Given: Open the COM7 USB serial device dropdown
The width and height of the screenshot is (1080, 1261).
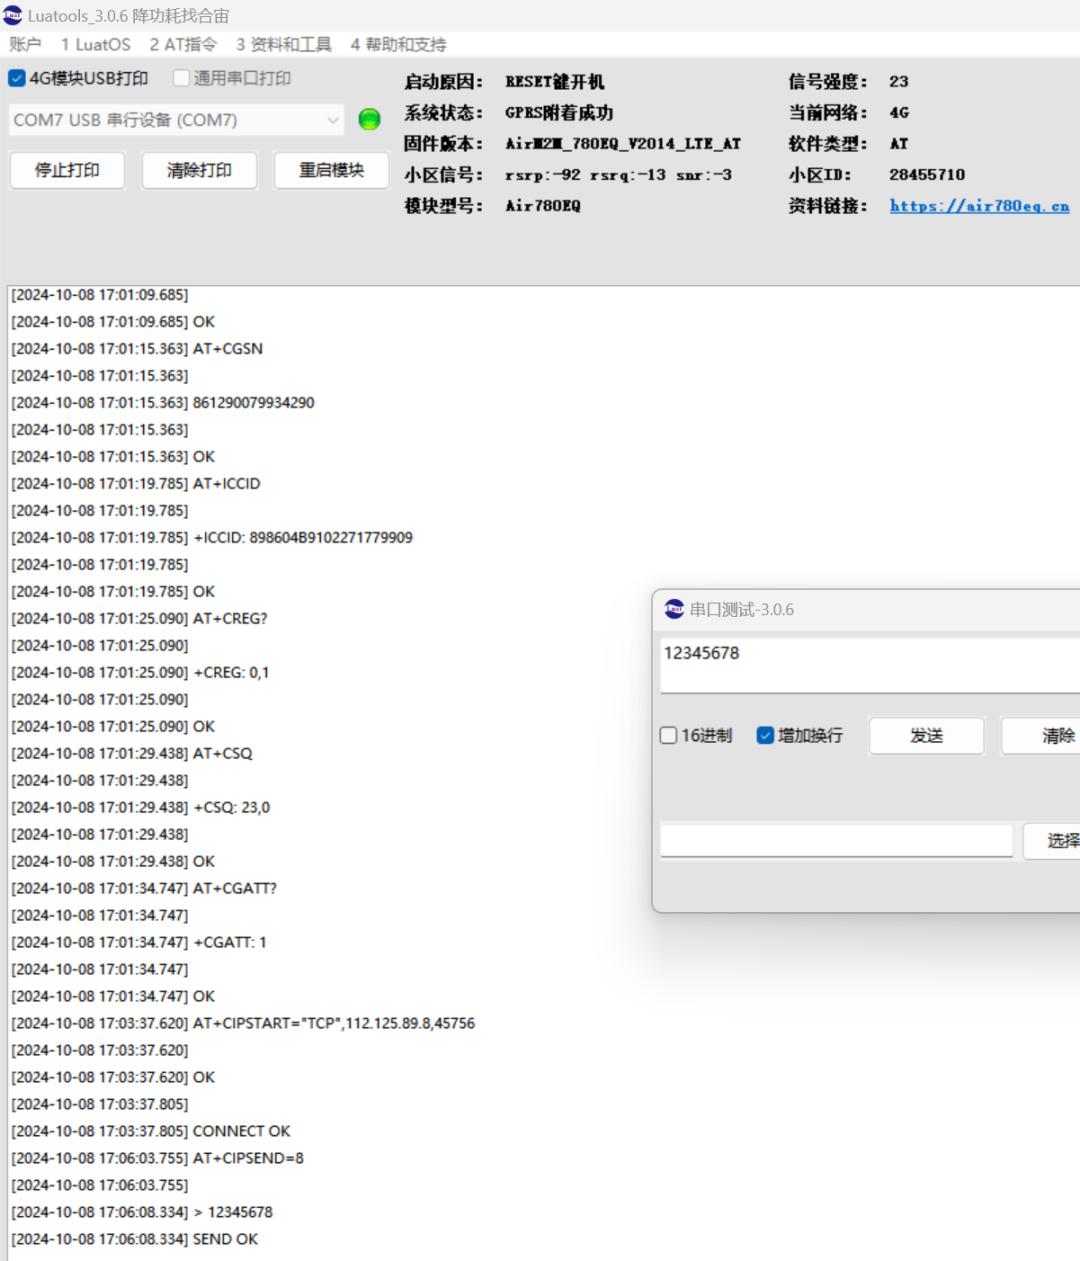Looking at the screenshot, I should (x=176, y=120).
